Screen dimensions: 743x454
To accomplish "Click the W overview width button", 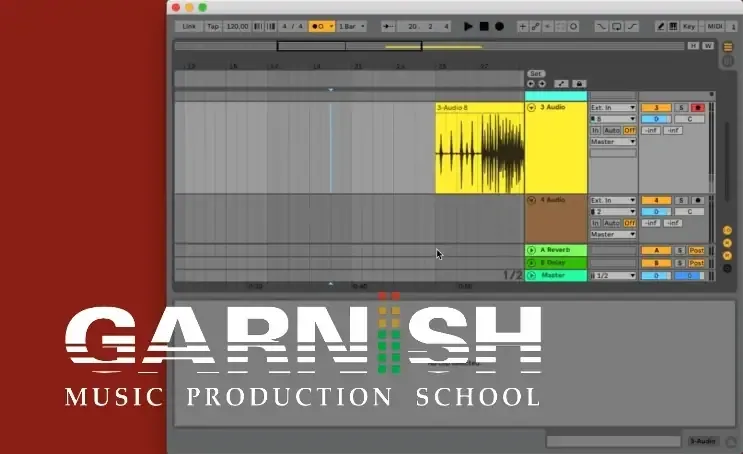I will (x=708, y=45).
